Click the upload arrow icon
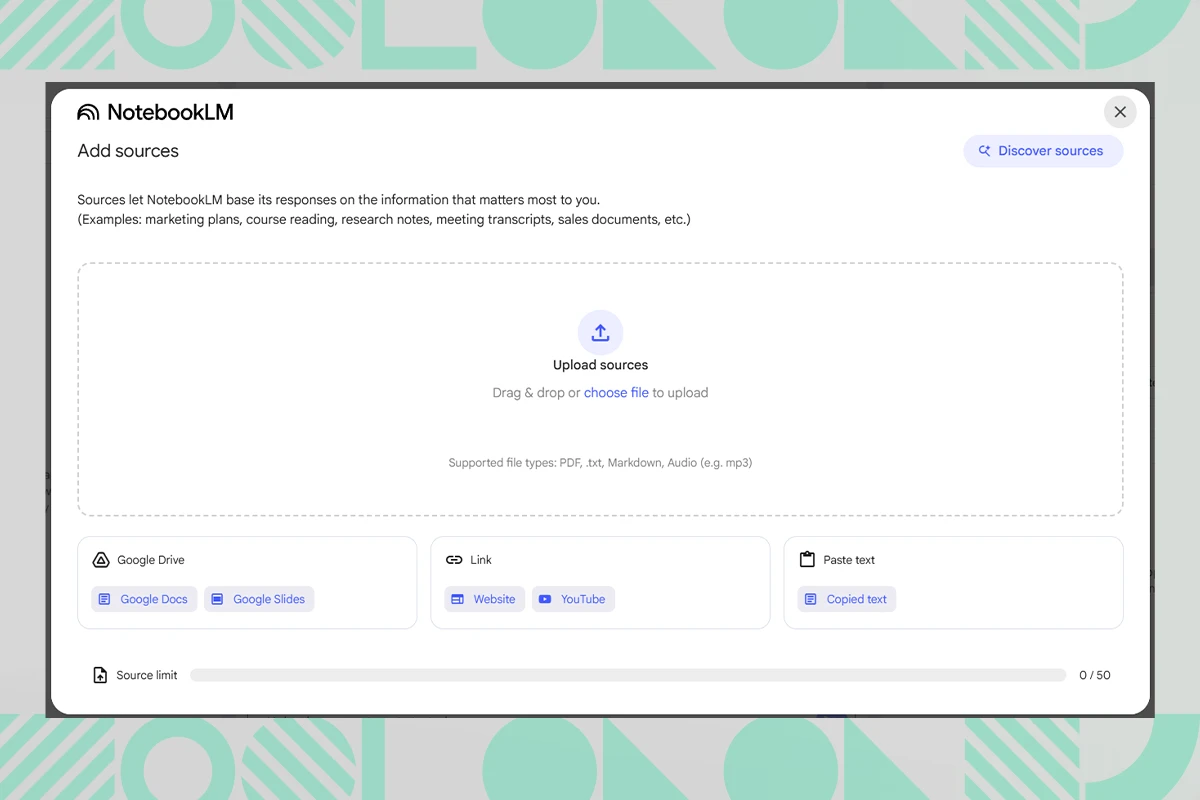The width and height of the screenshot is (1200, 800). tap(600, 333)
